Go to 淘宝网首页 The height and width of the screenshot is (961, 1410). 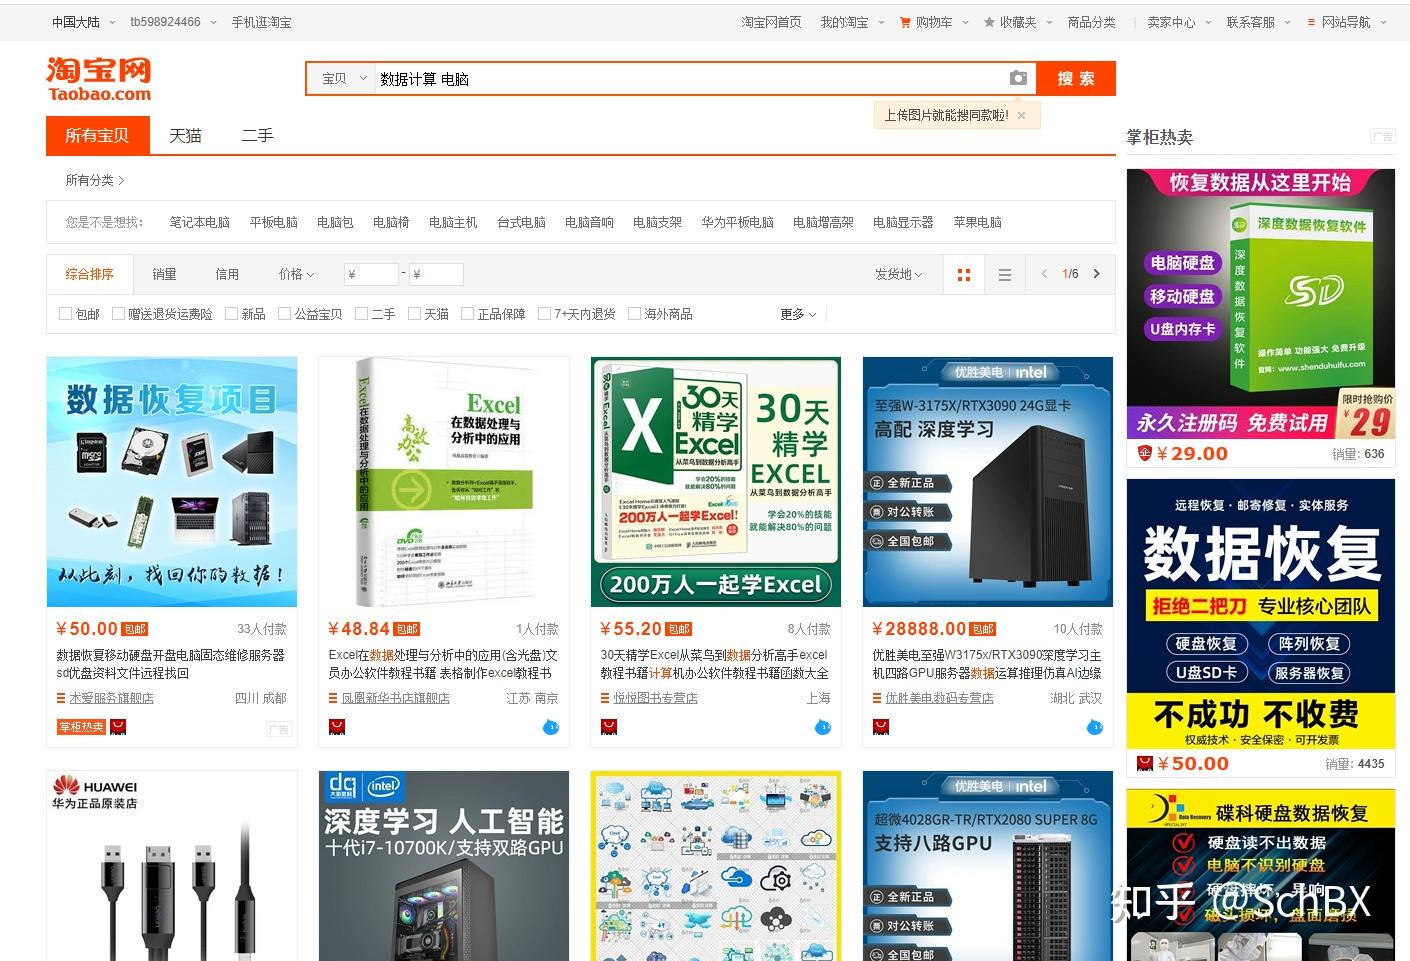click(x=771, y=22)
